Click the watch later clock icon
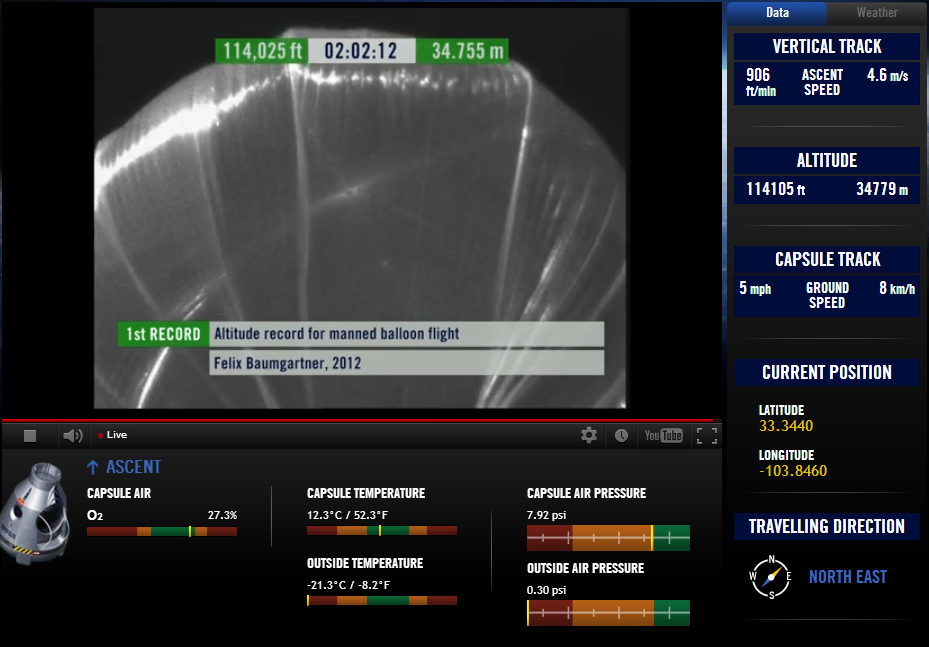 tap(621, 435)
